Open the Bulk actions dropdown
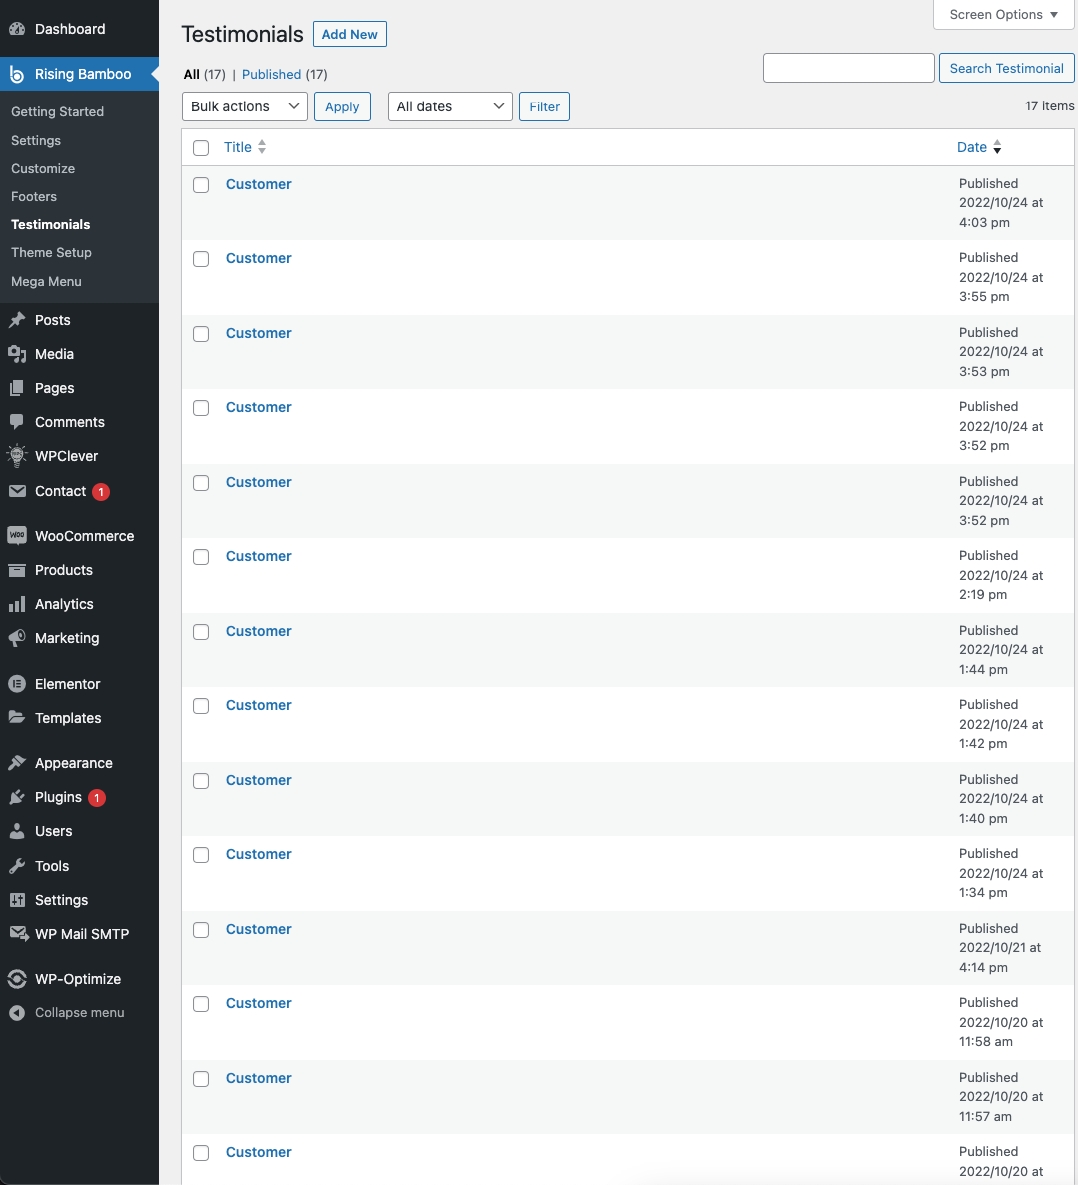This screenshot has width=1078, height=1185. pyautogui.click(x=244, y=106)
